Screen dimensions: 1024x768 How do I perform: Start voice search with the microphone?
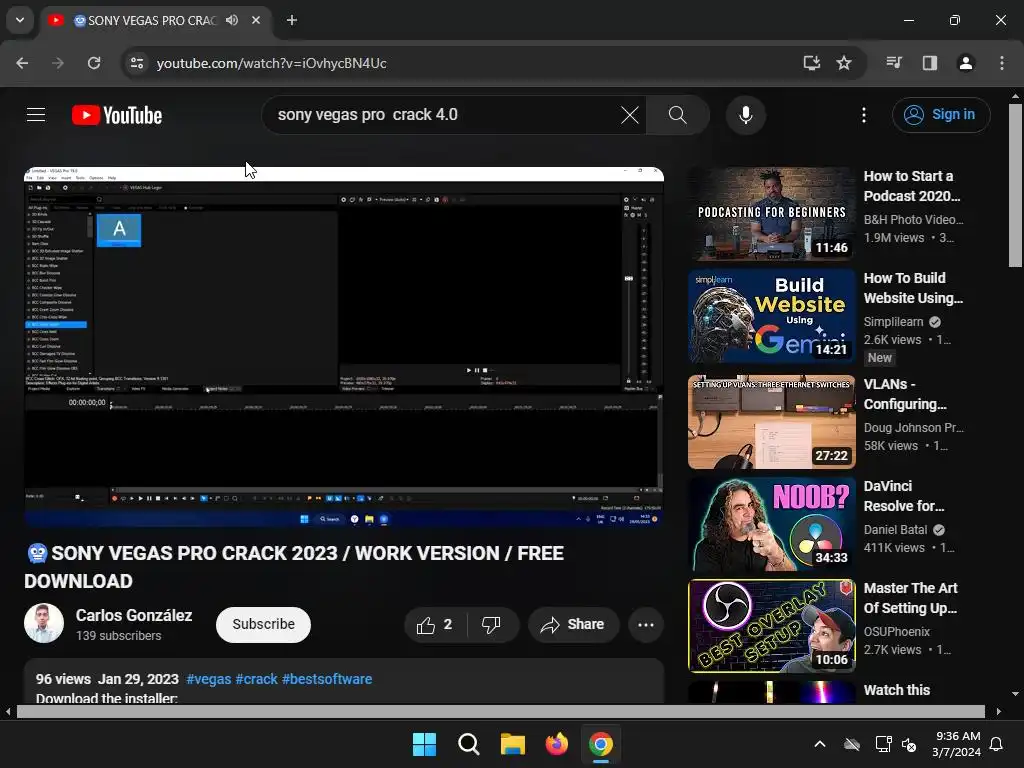click(x=746, y=115)
